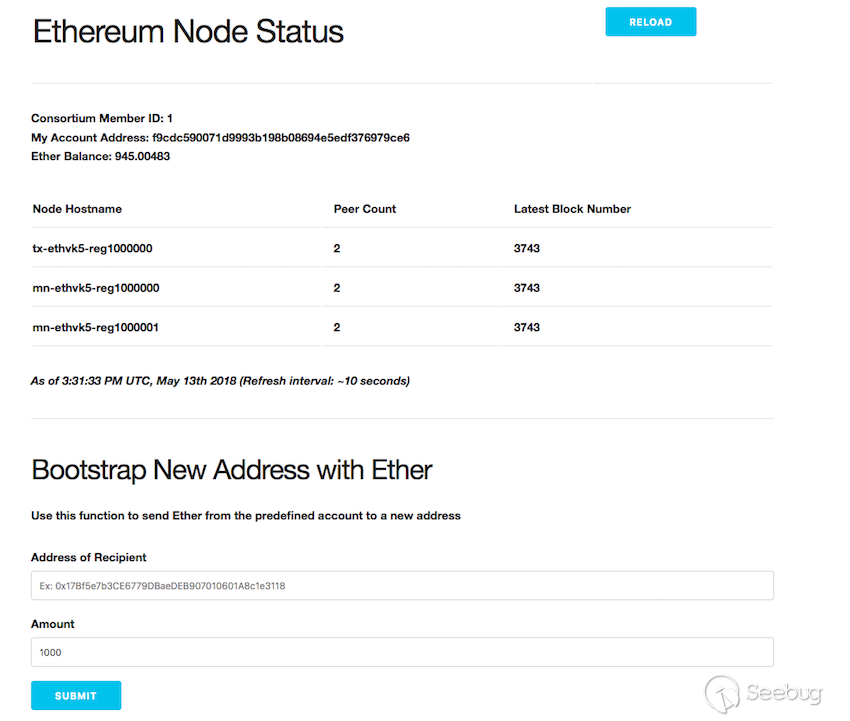The image size is (850, 721).
Task: Click the Bootstrap New Address with Ether heading
Action: click(232, 470)
